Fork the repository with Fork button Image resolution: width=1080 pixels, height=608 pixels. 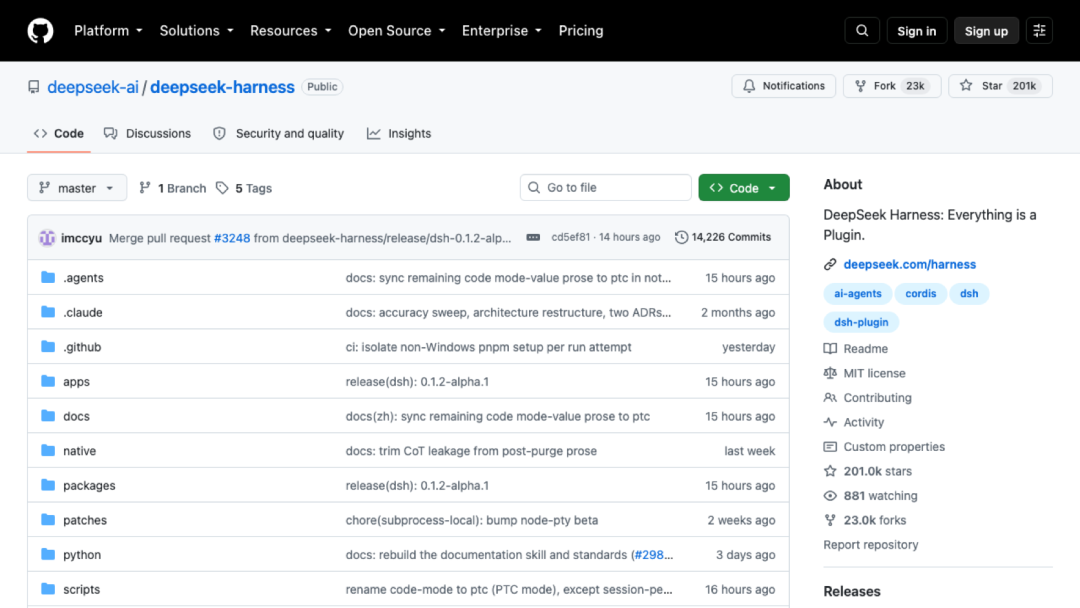(x=892, y=86)
